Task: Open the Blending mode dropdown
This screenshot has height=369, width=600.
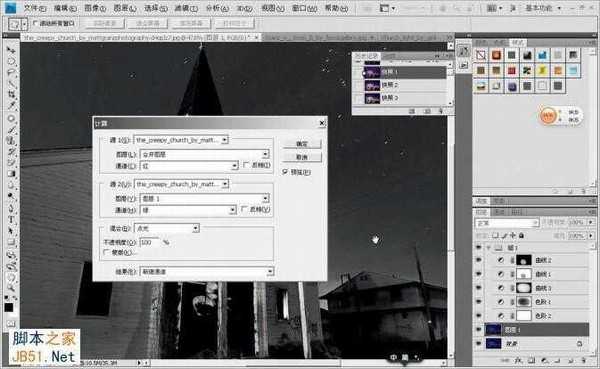Action: [x=167, y=228]
